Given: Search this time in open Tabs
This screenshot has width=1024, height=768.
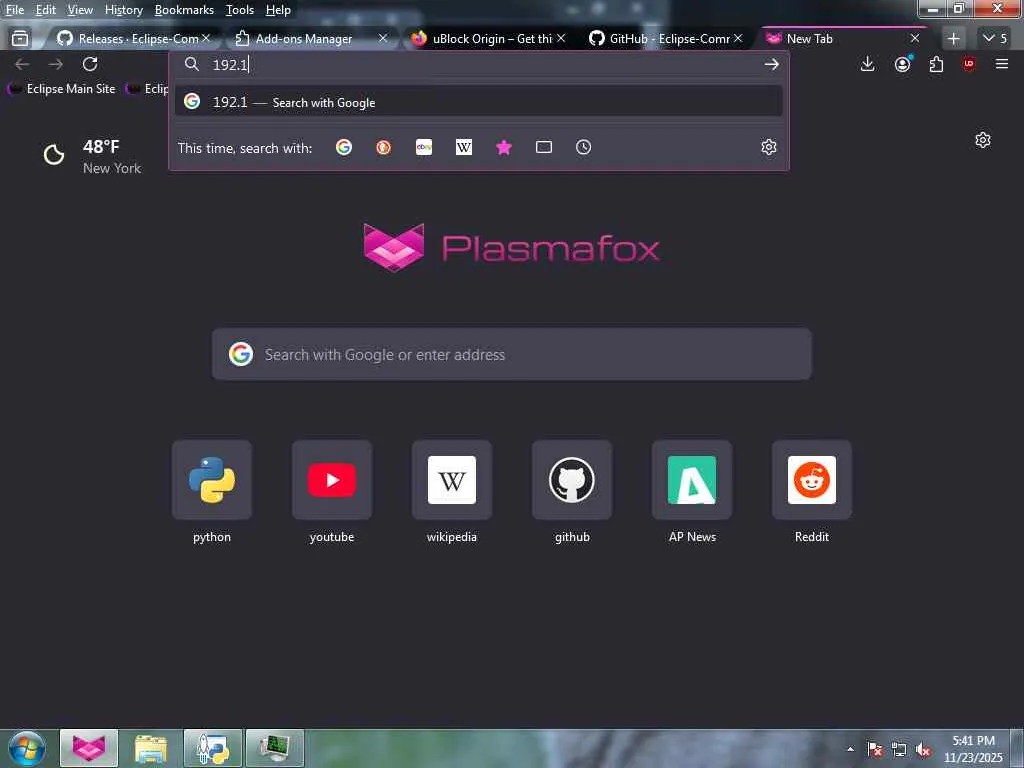Looking at the screenshot, I should coord(543,147).
